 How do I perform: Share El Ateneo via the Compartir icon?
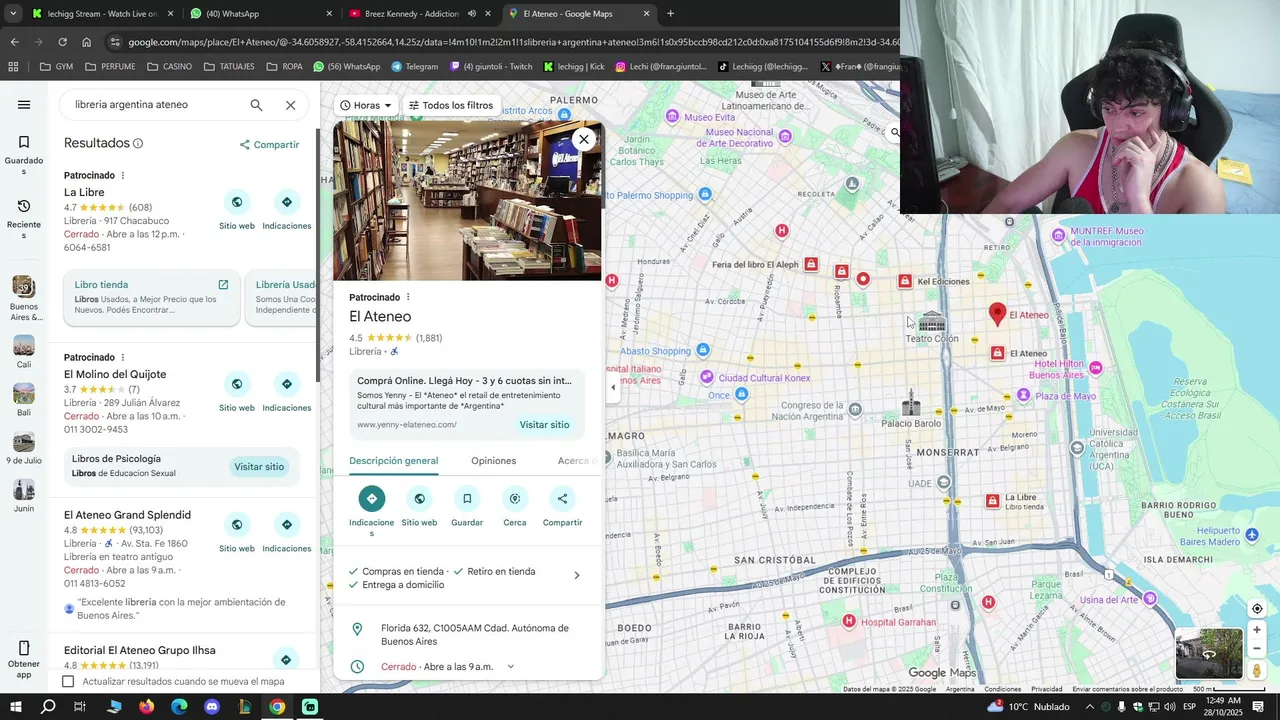pos(562,498)
